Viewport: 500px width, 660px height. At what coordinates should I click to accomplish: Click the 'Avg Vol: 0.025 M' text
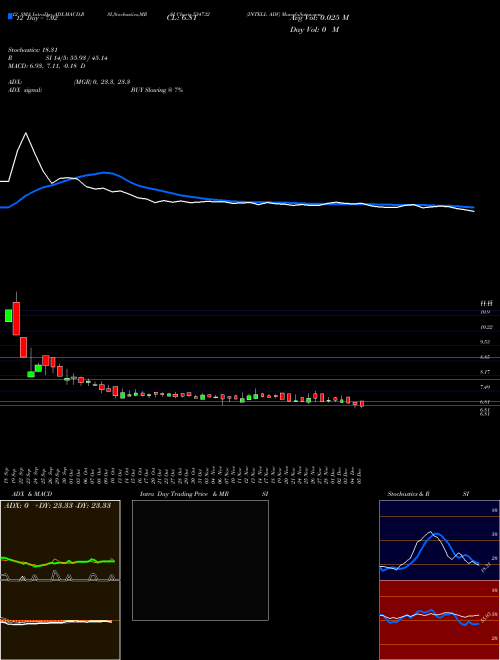[x=319, y=18]
